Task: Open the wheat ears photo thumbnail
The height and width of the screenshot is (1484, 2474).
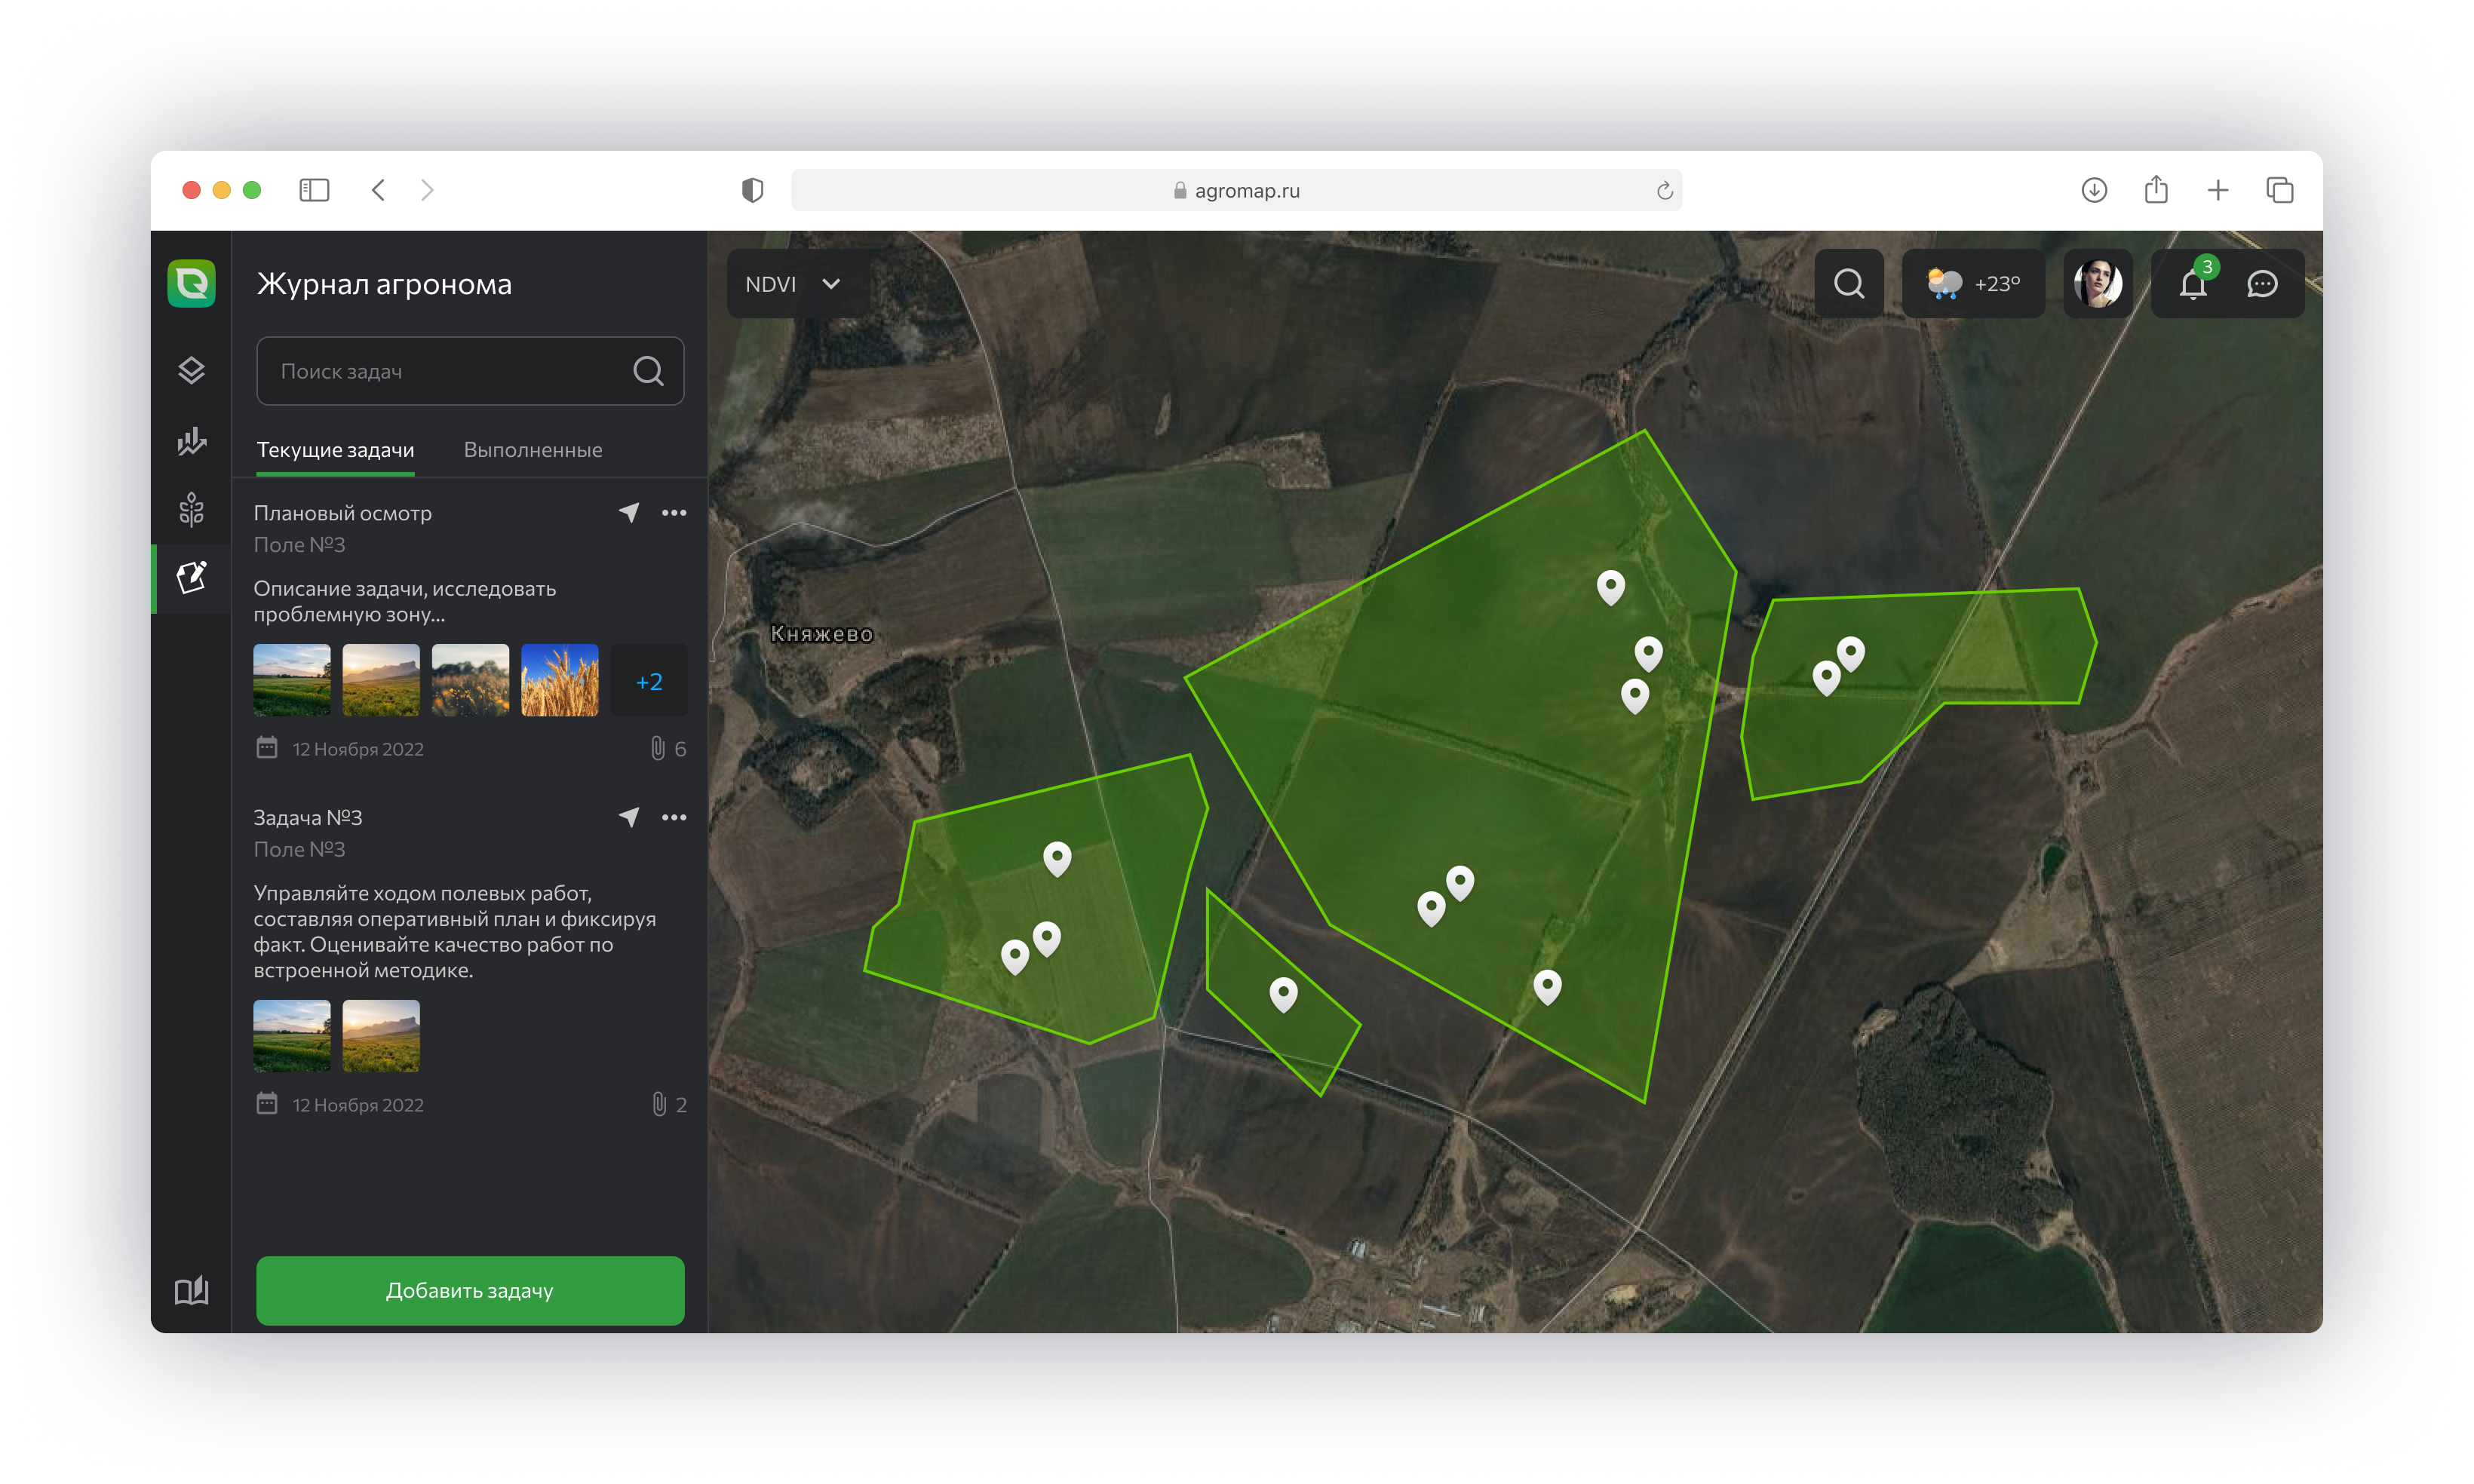Action: (x=560, y=680)
